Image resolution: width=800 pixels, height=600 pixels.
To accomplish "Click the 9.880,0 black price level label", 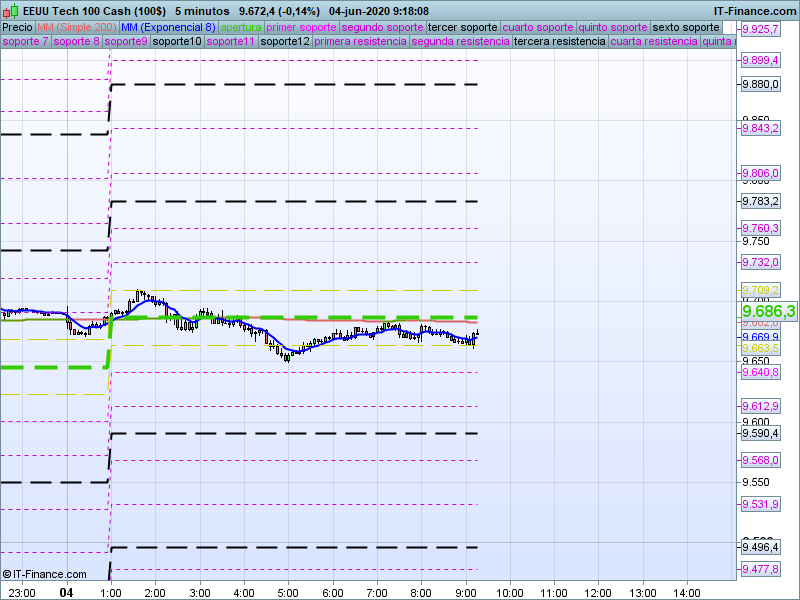I will click(x=760, y=85).
